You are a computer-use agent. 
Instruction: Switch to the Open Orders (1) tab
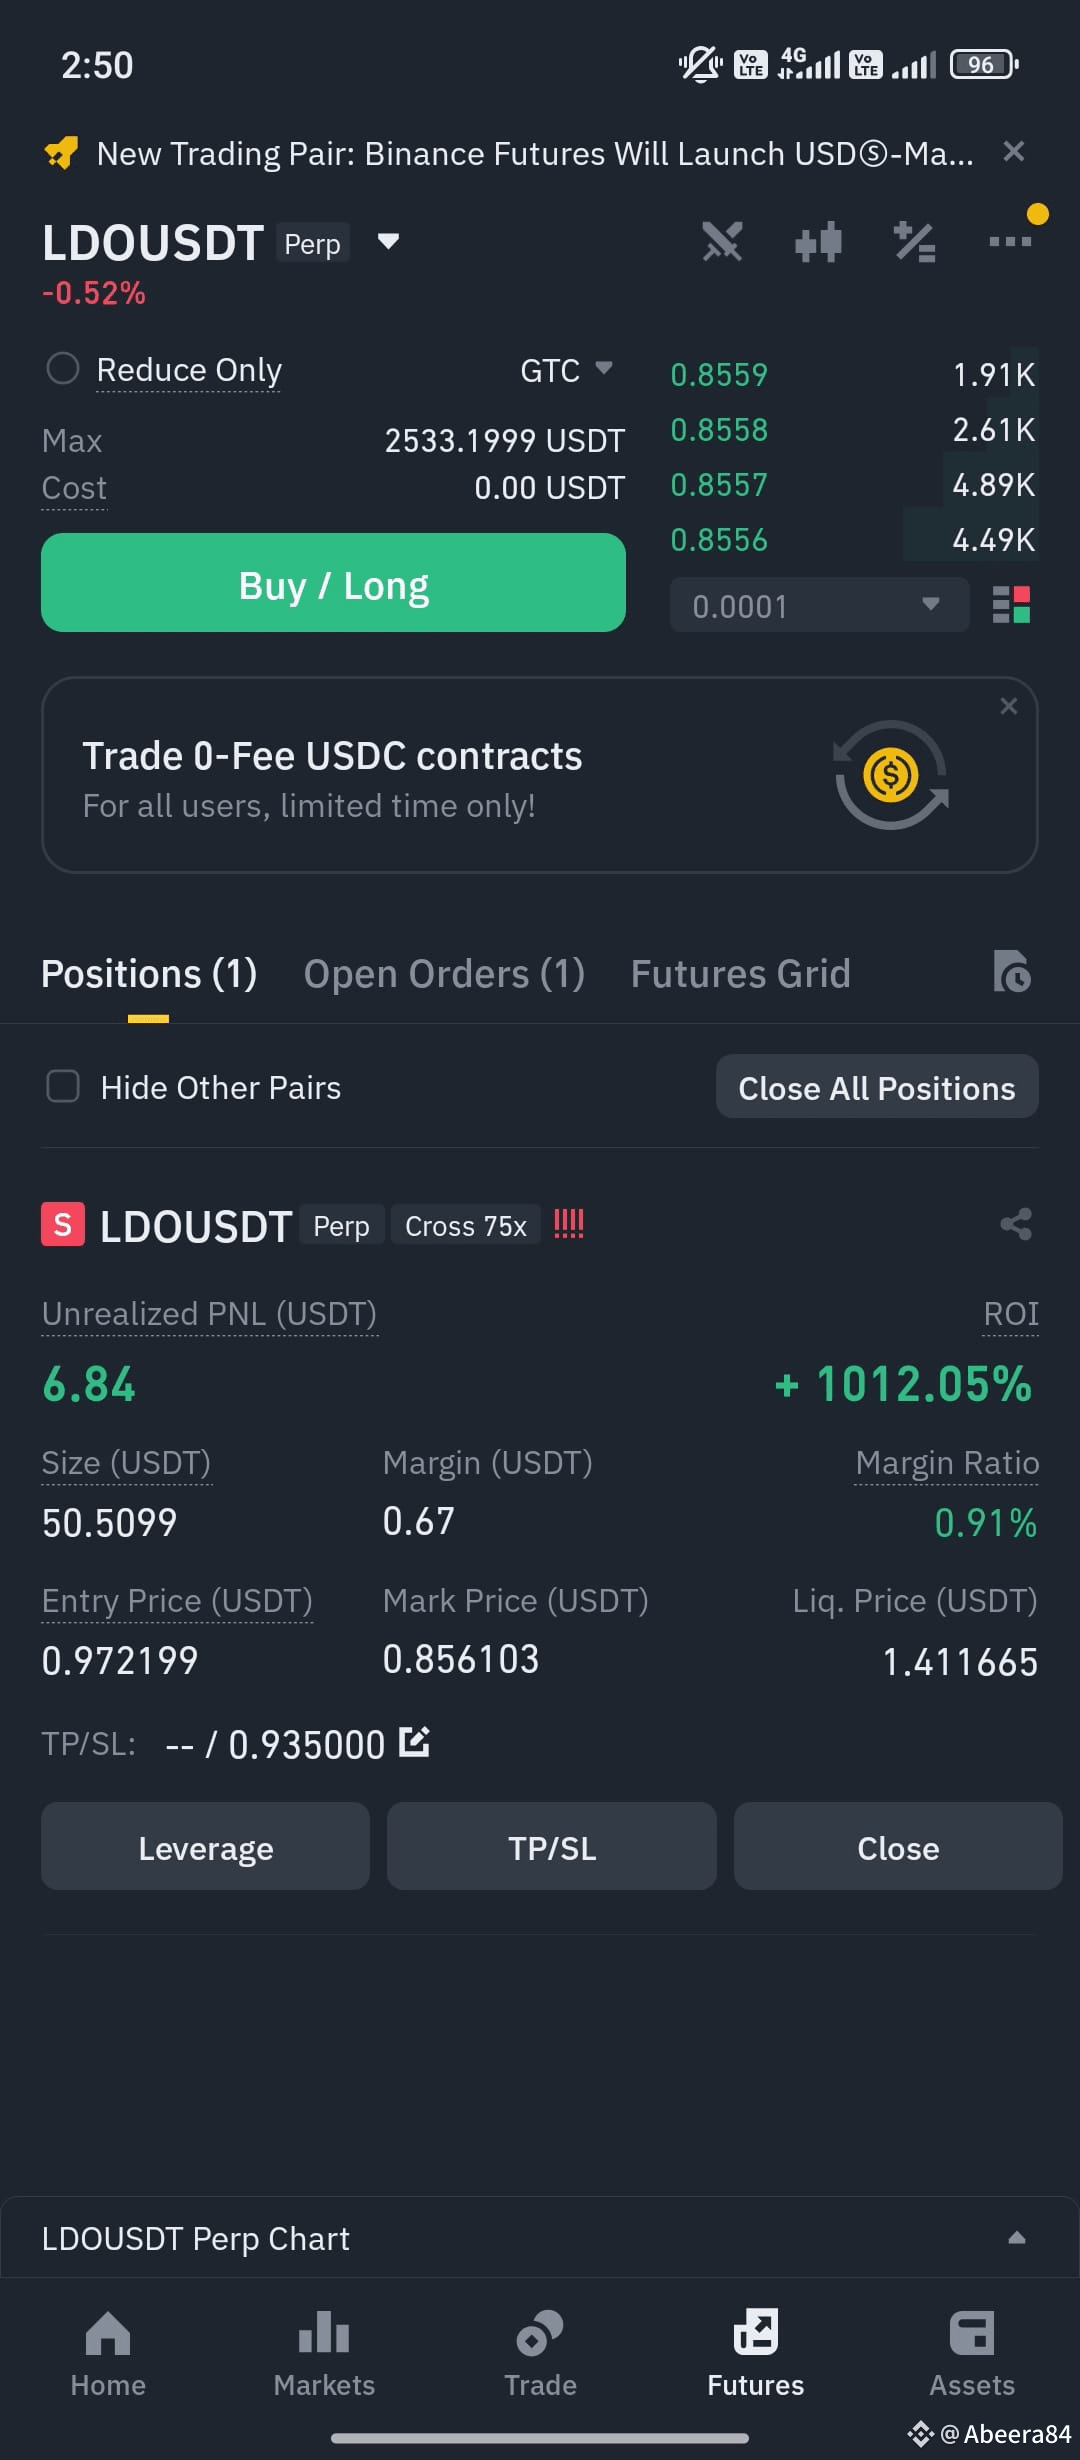click(444, 974)
